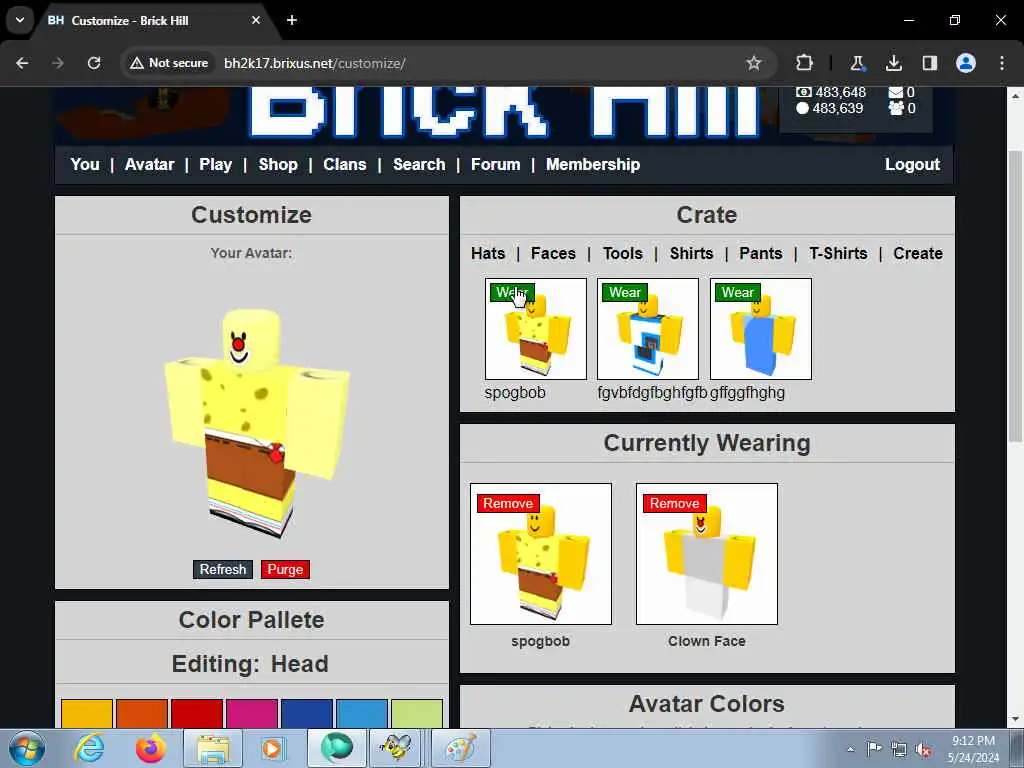Open Windows Explorer folder in taskbar
Image resolution: width=1024 pixels, height=768 pixels.
[213, 748]
